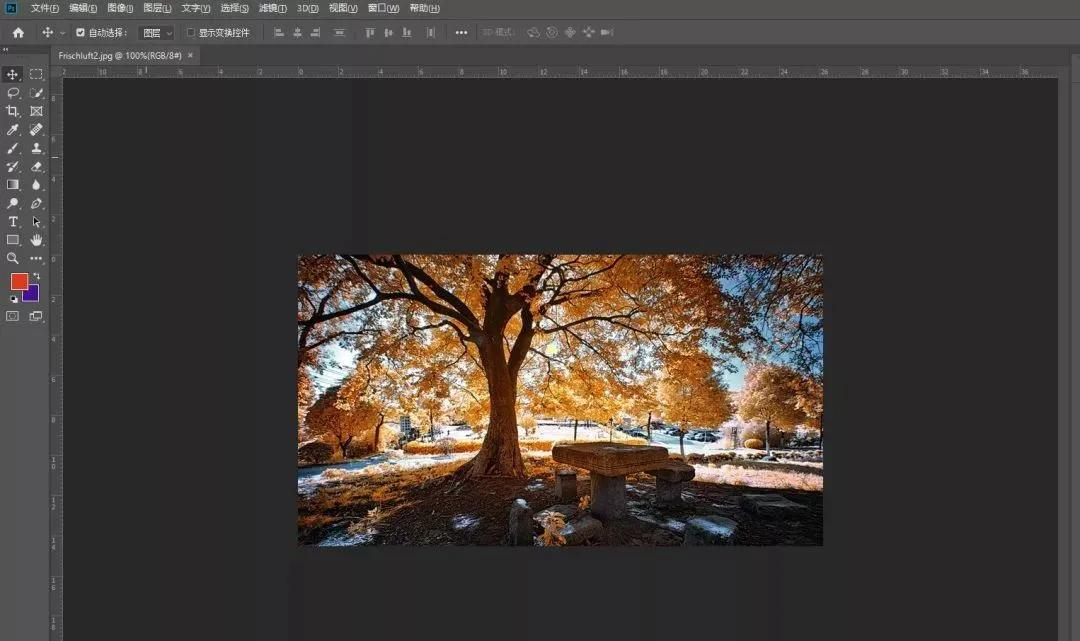
Task: Click the Home button in options bar
Action: [18, 32]
